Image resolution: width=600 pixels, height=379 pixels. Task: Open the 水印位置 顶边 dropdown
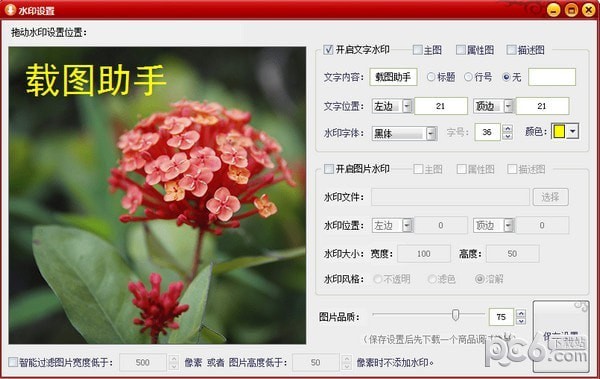click(508, 225)
